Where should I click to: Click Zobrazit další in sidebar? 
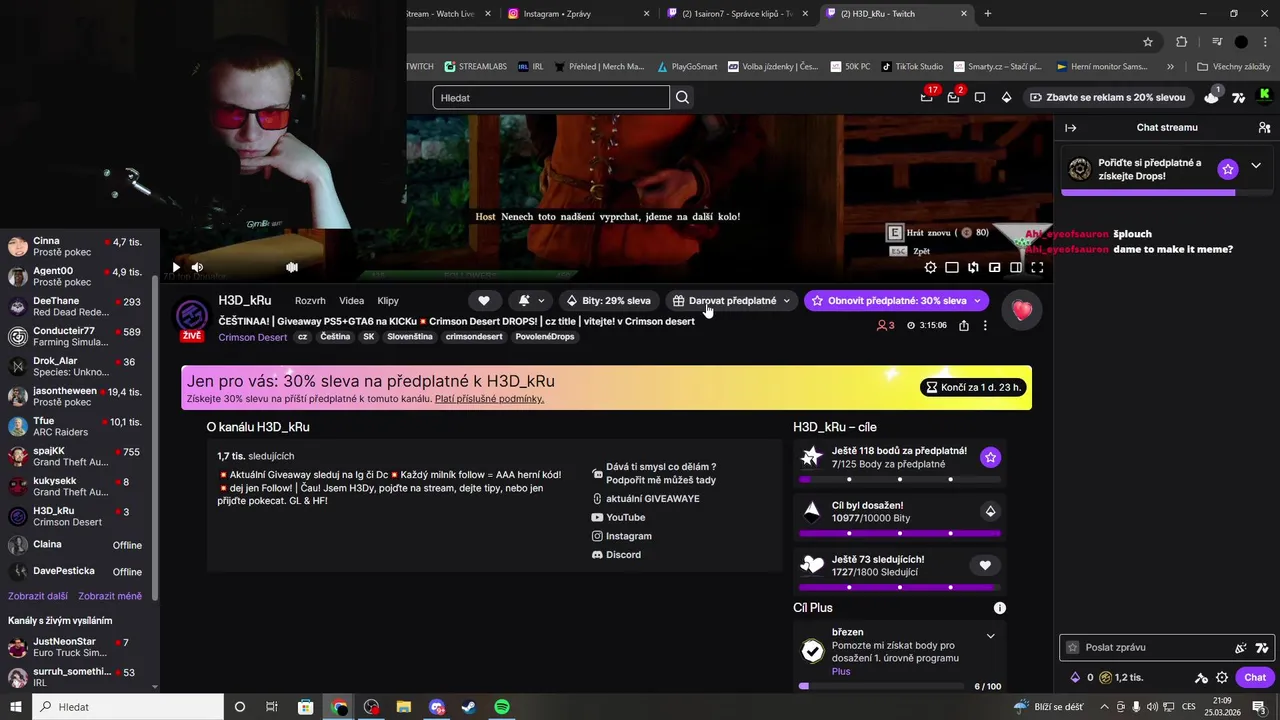click(38, 596)
